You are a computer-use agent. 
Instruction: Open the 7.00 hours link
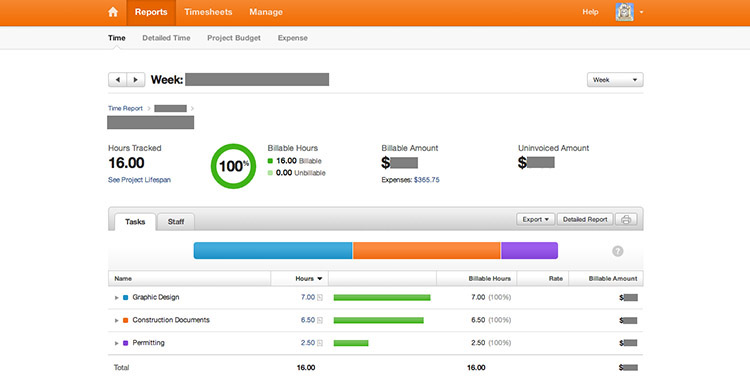point(308,297)
